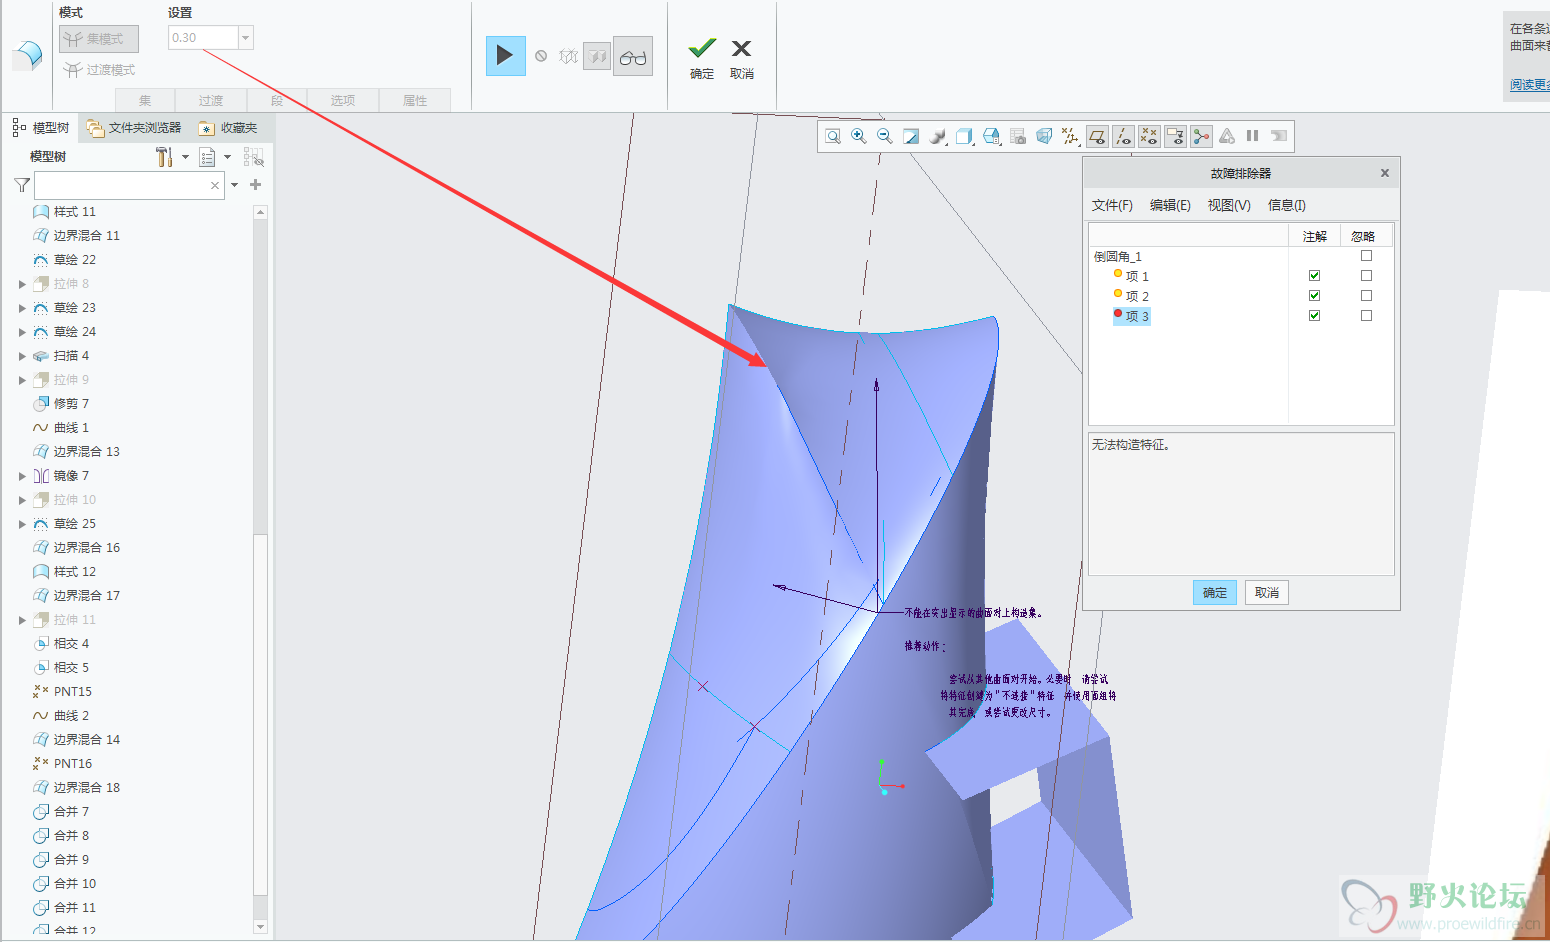This screenshot has height=942, width=1550.
Task: Clear the model tree search box
Action: [214, 186]
